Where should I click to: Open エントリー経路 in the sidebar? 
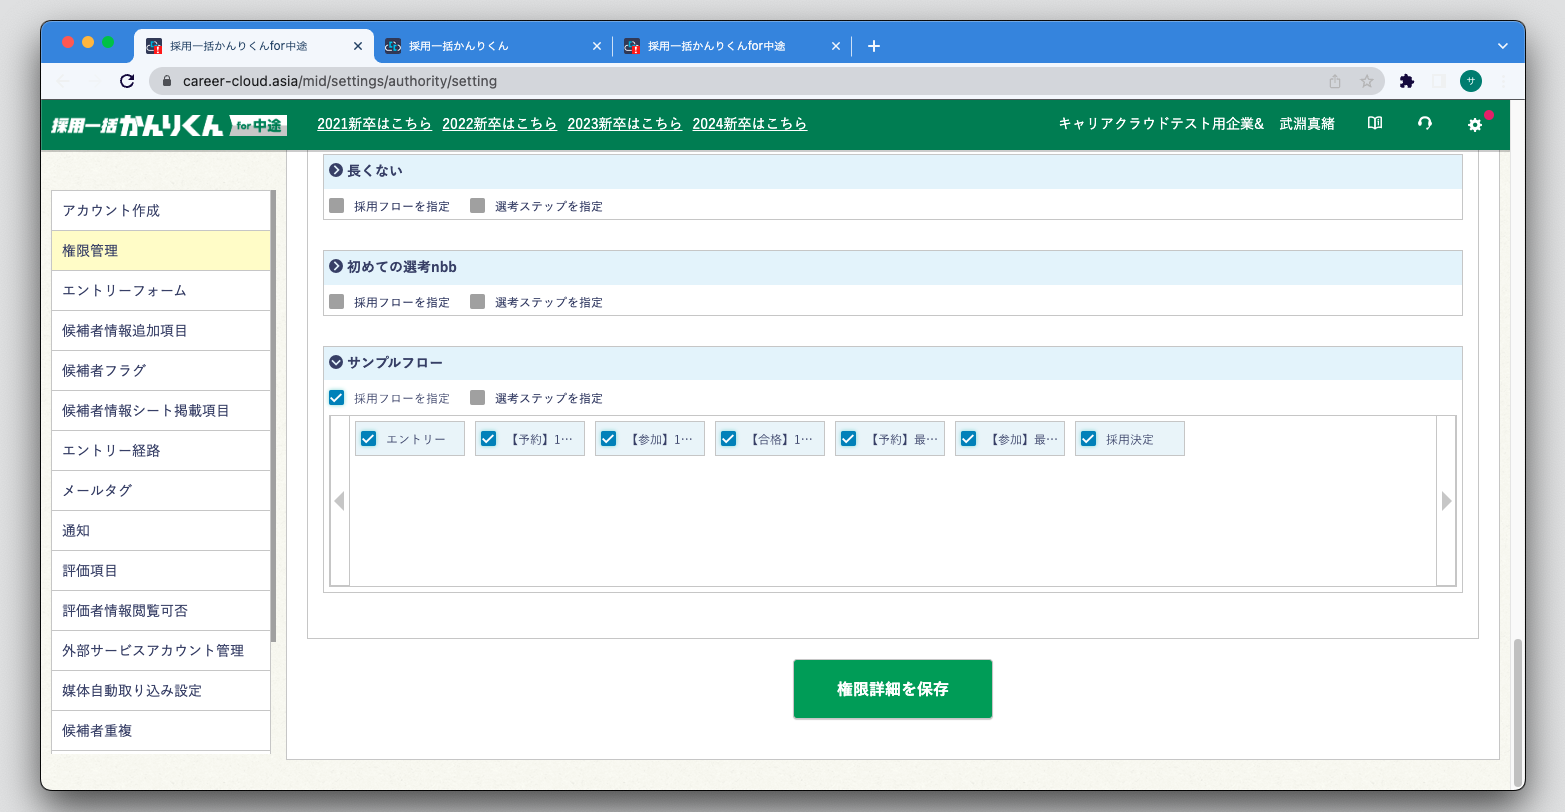coord(161,451)
